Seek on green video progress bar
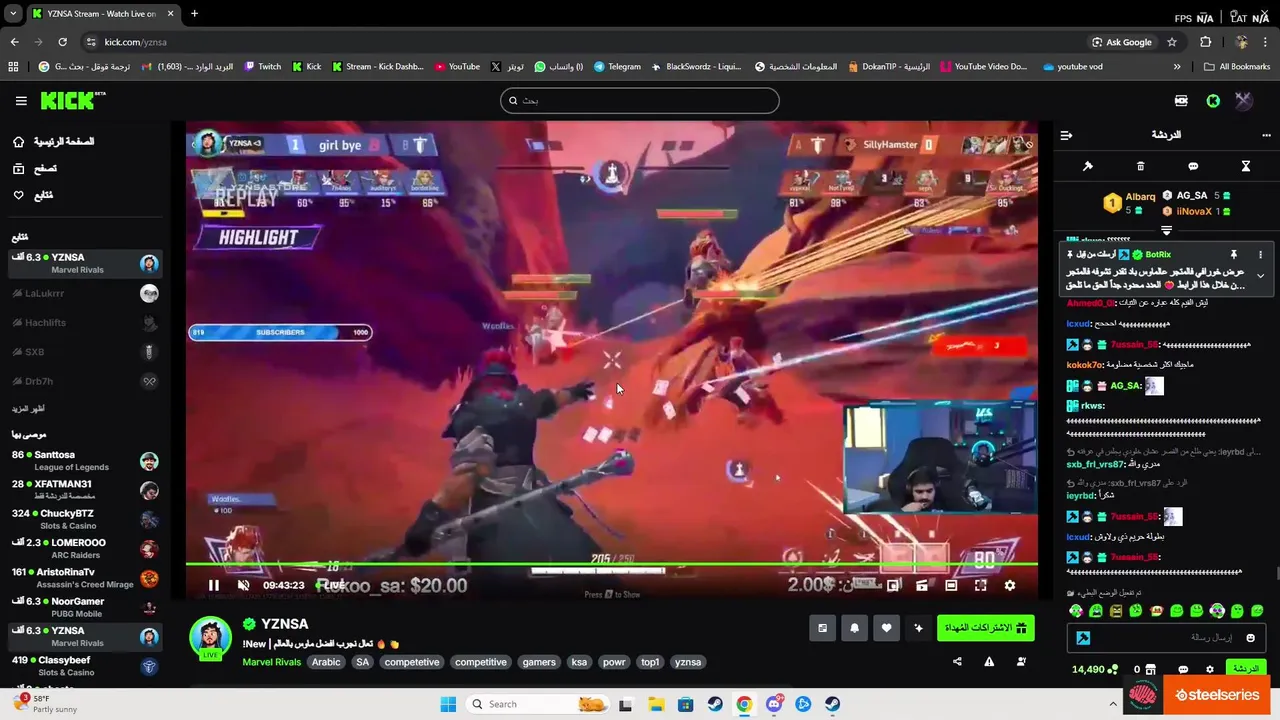This screenshot has width=1280, height=720. click(611, 565)
